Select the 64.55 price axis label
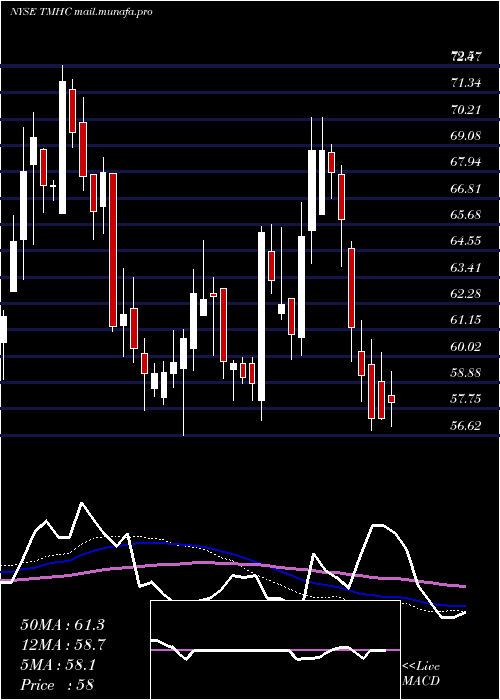This screenshot has width=500, height=700. pos(466,241)
